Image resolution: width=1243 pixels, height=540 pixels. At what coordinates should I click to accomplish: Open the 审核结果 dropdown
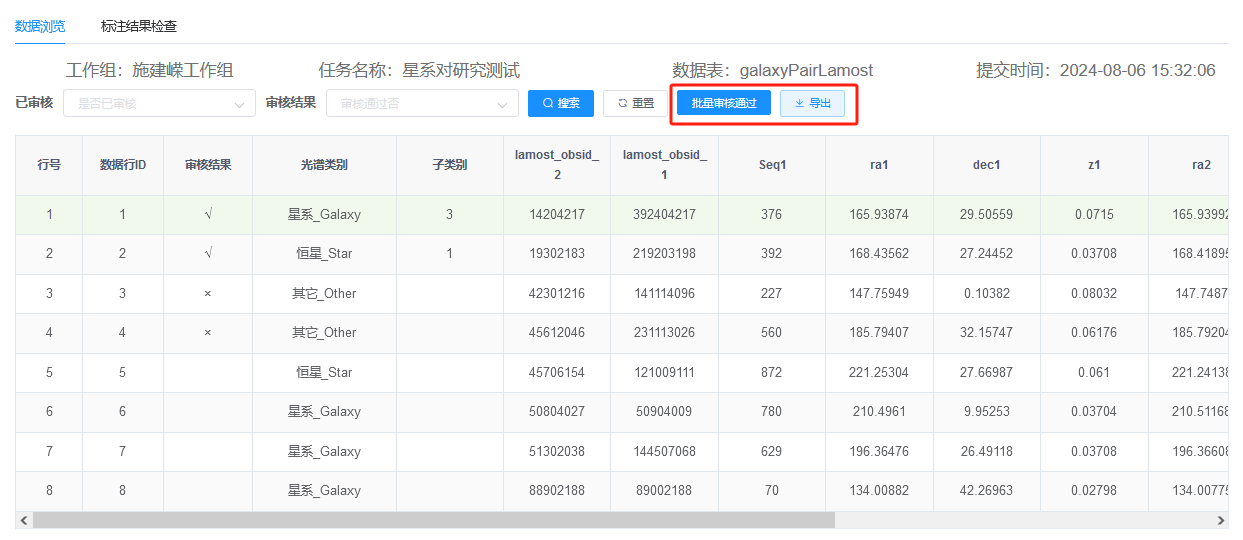[422, 103]
